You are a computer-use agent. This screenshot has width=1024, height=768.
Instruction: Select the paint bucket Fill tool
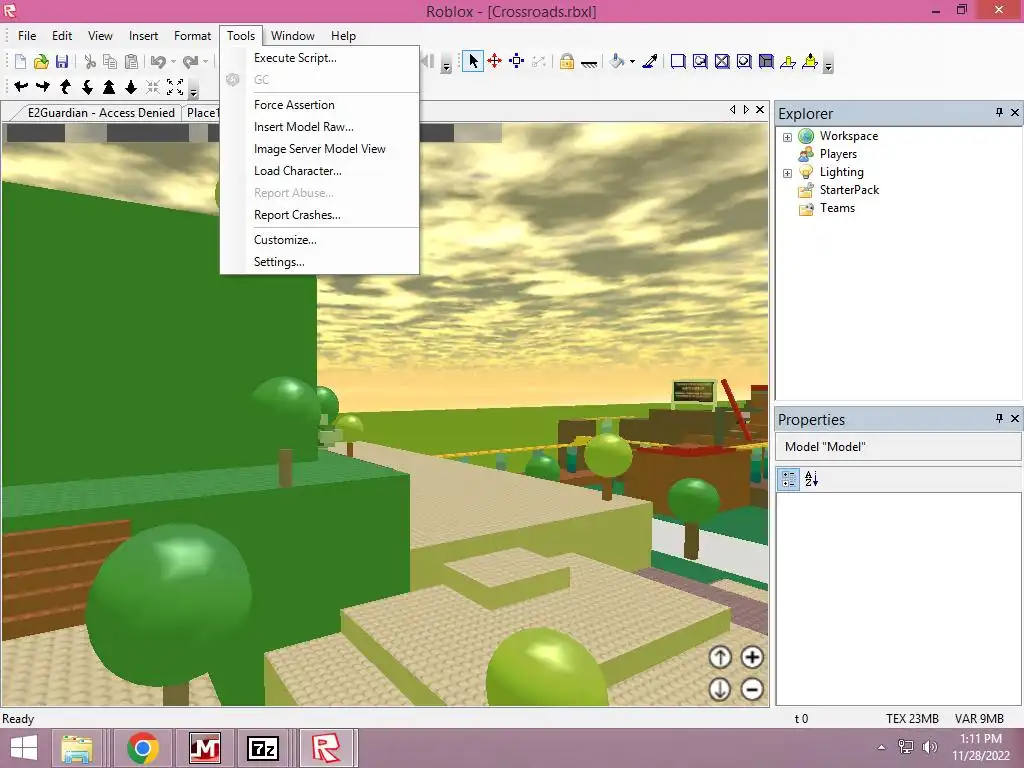click(x=617, y=61)
